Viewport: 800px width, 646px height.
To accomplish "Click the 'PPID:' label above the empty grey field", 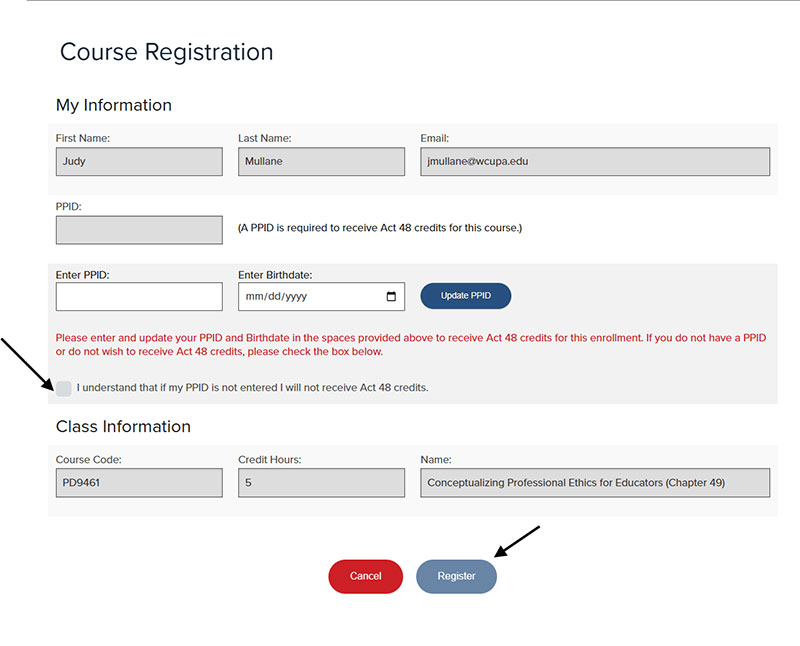I will [x=68, y=207].
